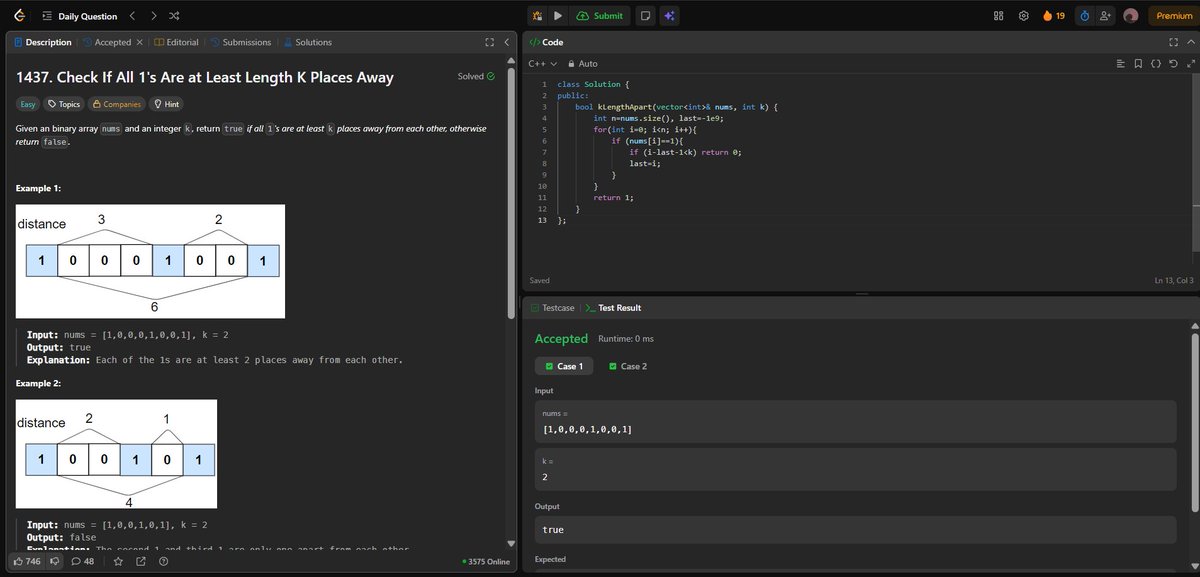Run the code using the Run icon
The image size is (1200, 577).
point(558,16)
